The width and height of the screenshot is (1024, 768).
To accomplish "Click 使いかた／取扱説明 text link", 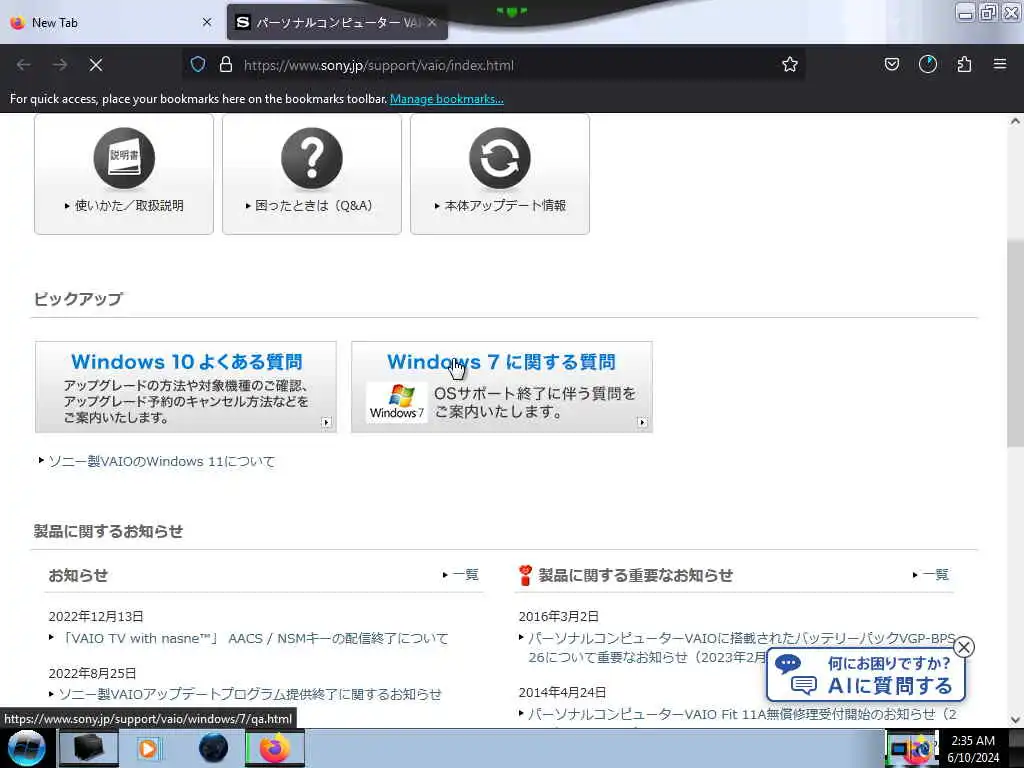I will coord(129,205).
